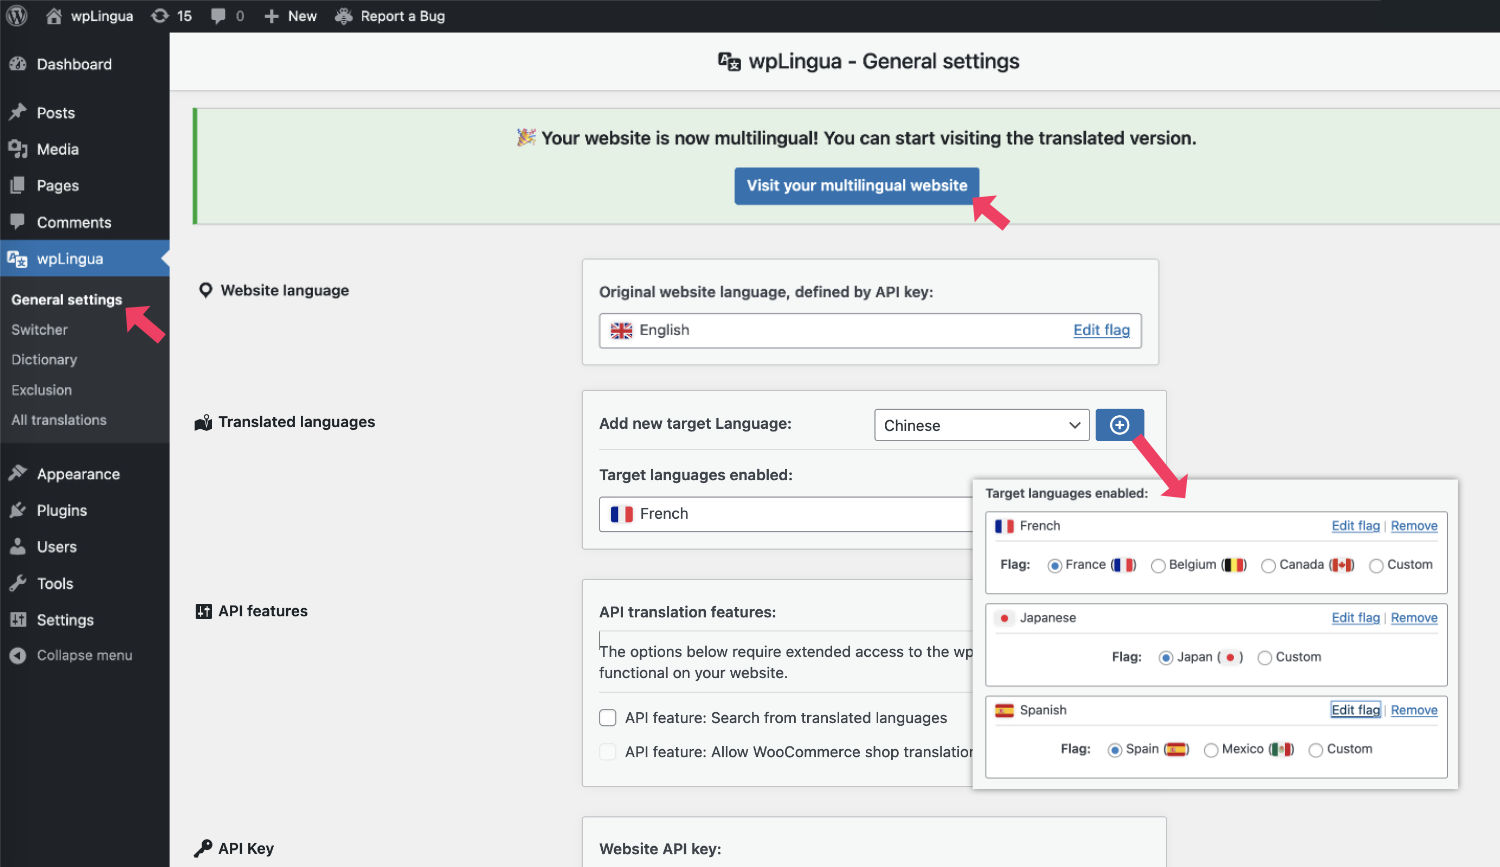Open the 15 pending updates icon
Viewport: 1500px width, 867px height.
(160, 16)
